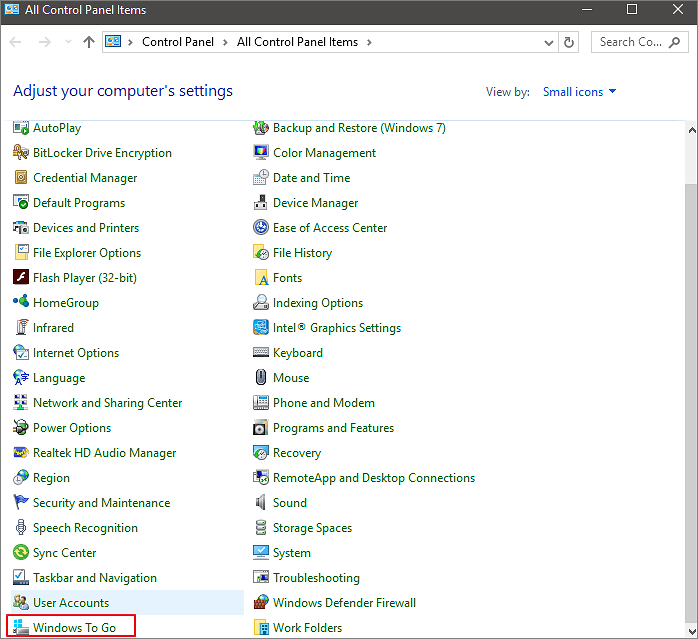The image size is (698, 639).
Task: Click the Programs and Features link
Action: coord(333,428)
